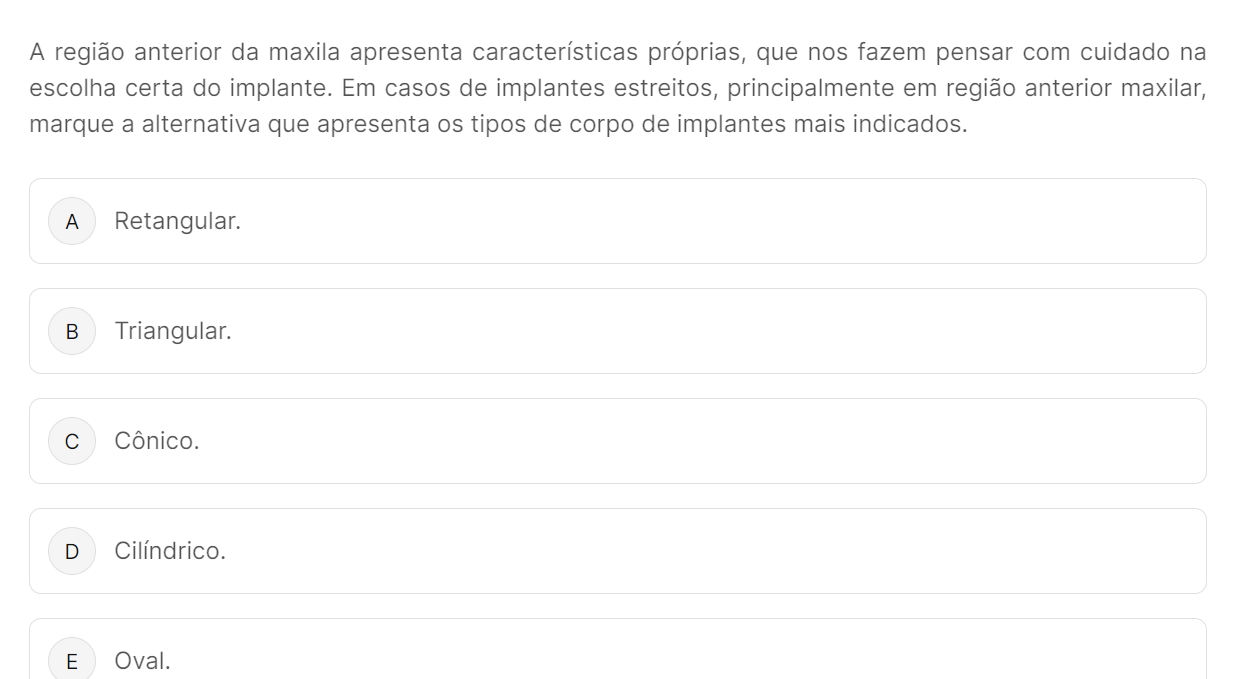The image size is (1238, 679).
Task: Click the question line starting 'marque a alternativa'
Action: click(499, 126)
